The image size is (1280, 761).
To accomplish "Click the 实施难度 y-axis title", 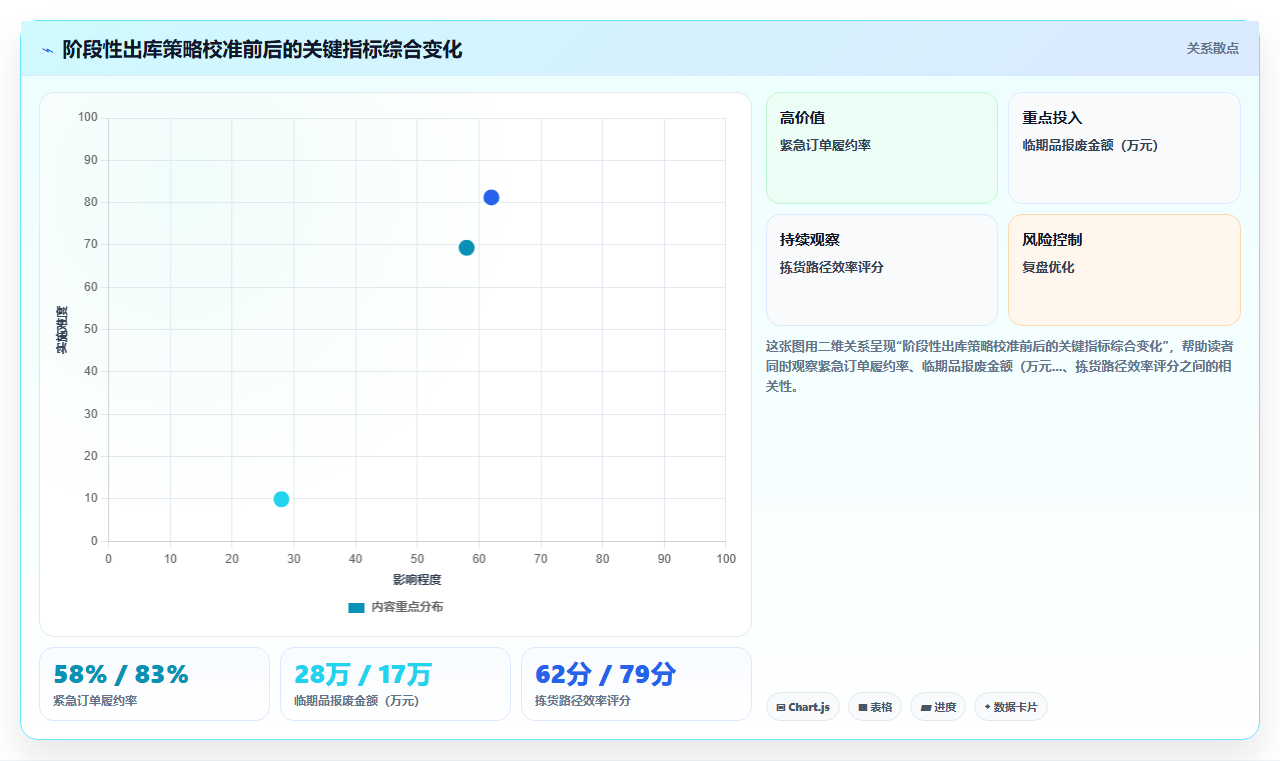I will click(x=61, y=330).
